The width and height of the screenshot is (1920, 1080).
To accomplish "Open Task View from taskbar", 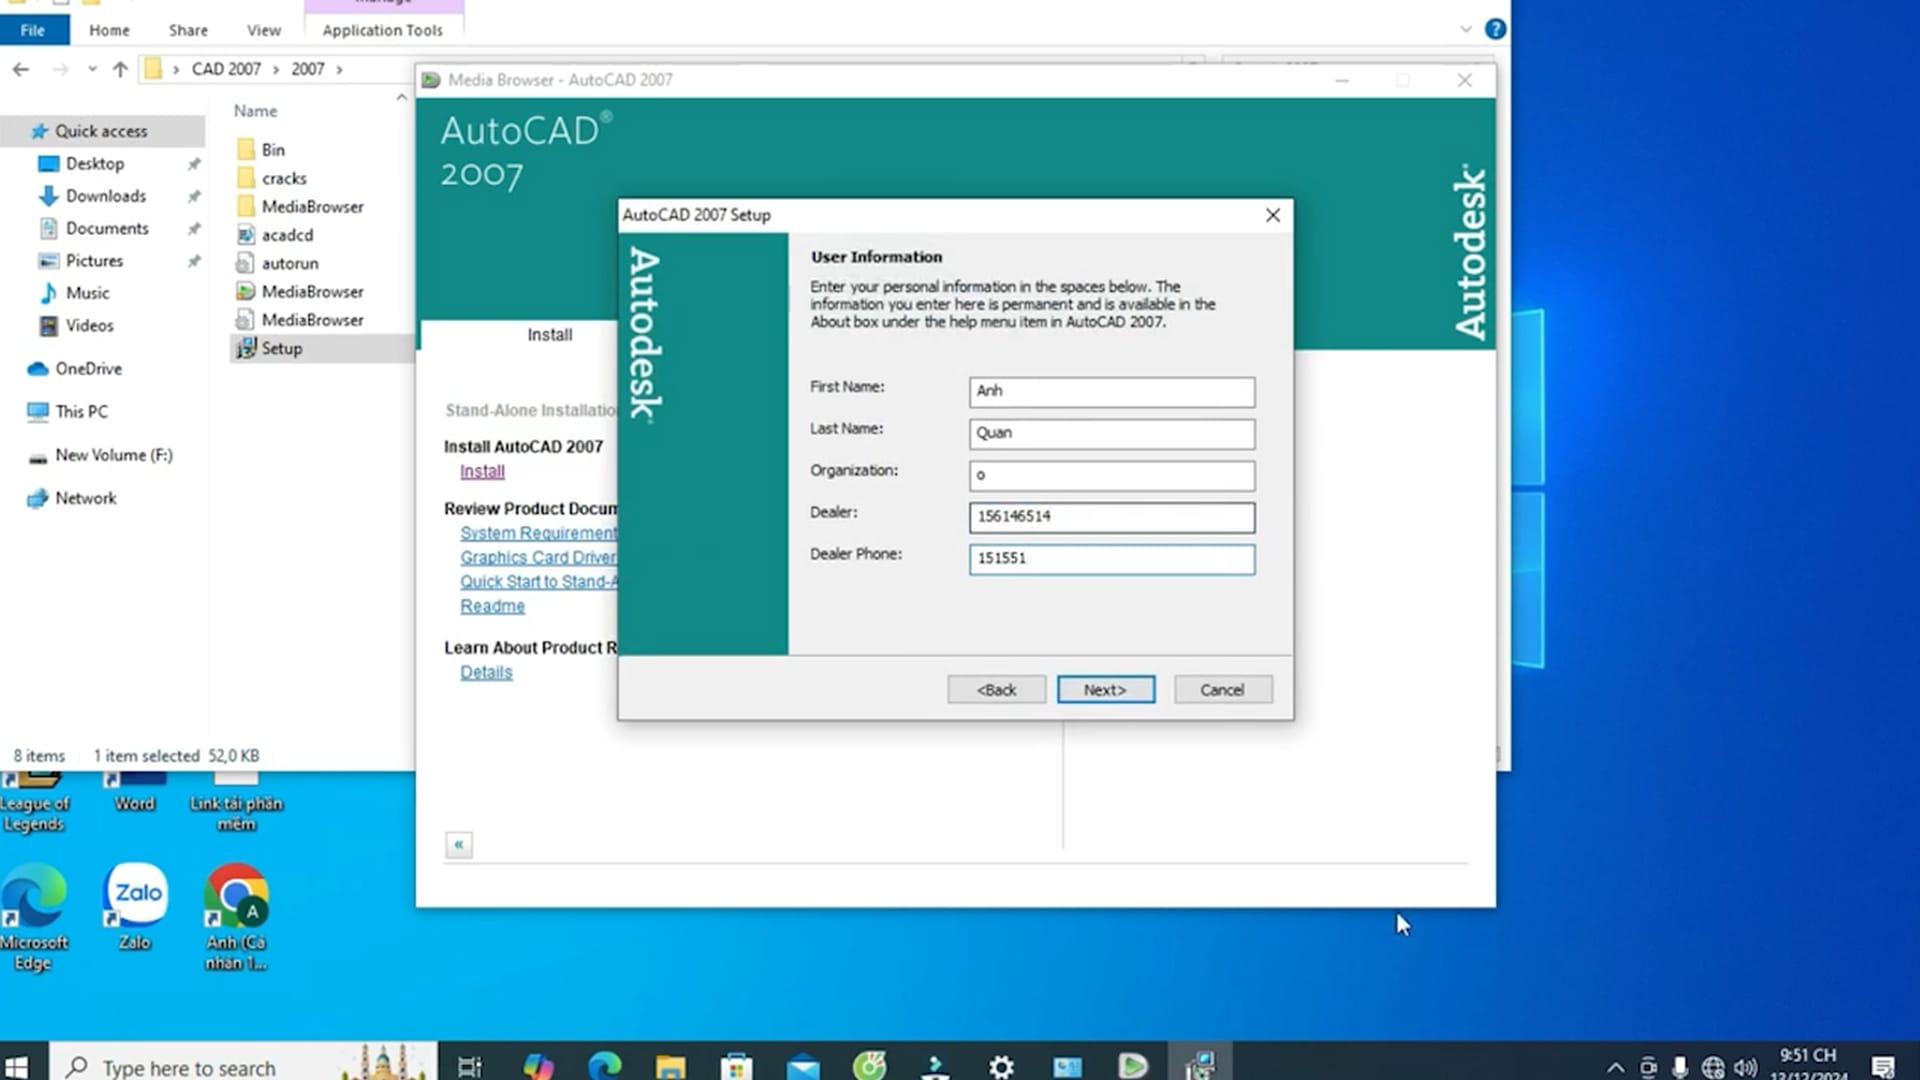I will pyautogui.click(x=469, y=1066).
